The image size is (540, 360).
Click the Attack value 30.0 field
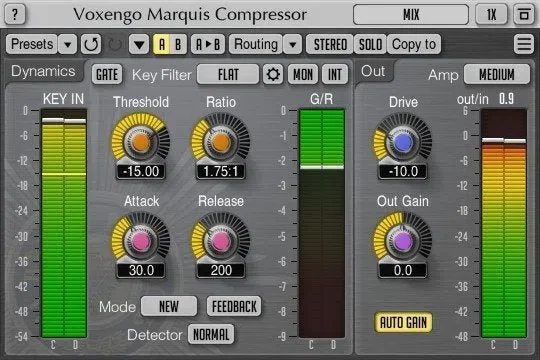pyautogui.click(x=141, y=270)
